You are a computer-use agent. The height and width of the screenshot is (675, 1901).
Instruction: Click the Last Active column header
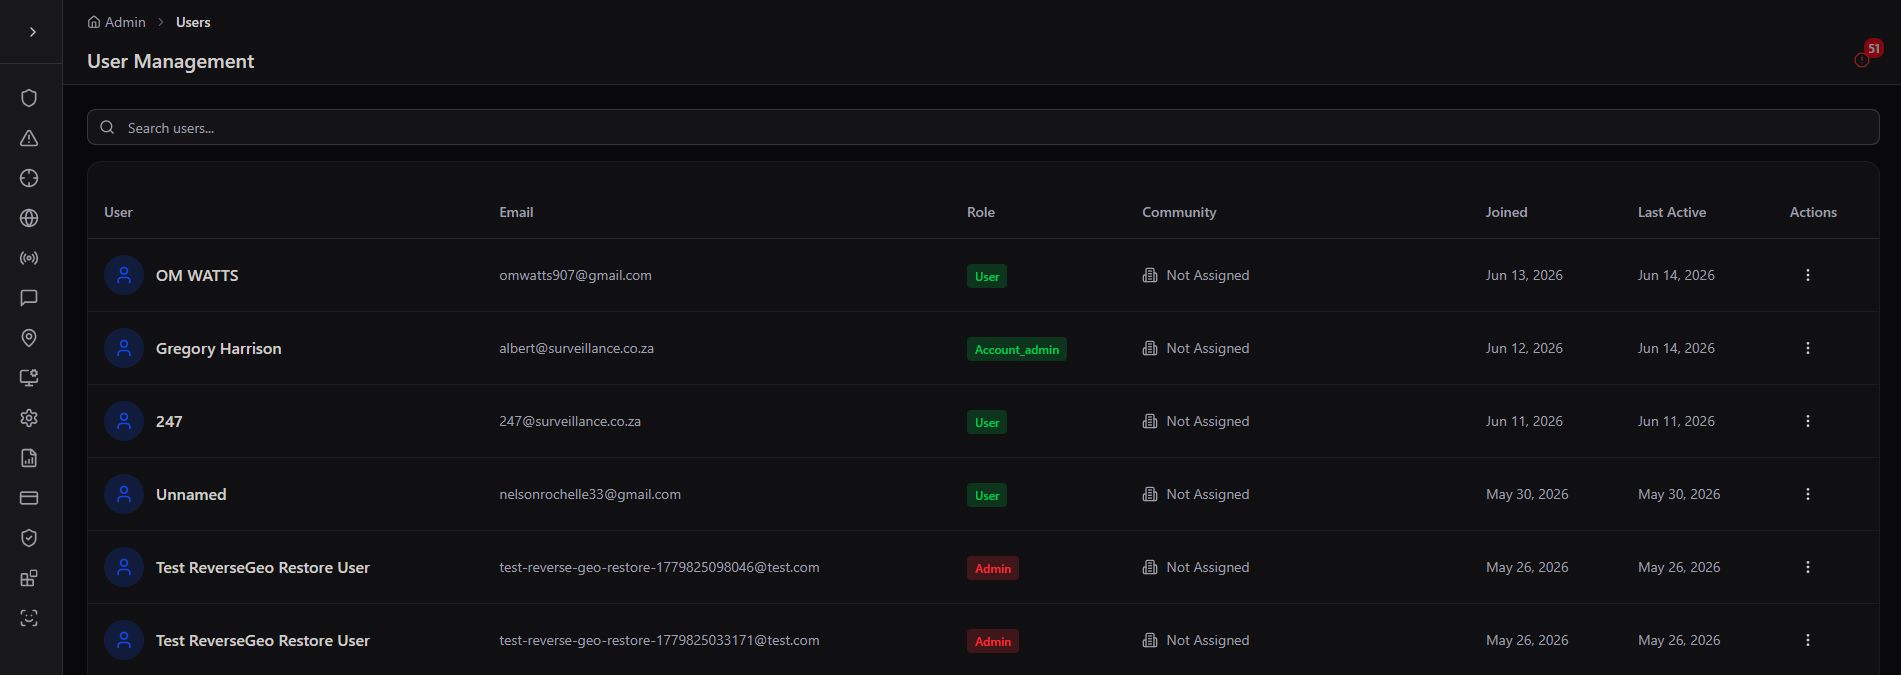(1671, 212)
